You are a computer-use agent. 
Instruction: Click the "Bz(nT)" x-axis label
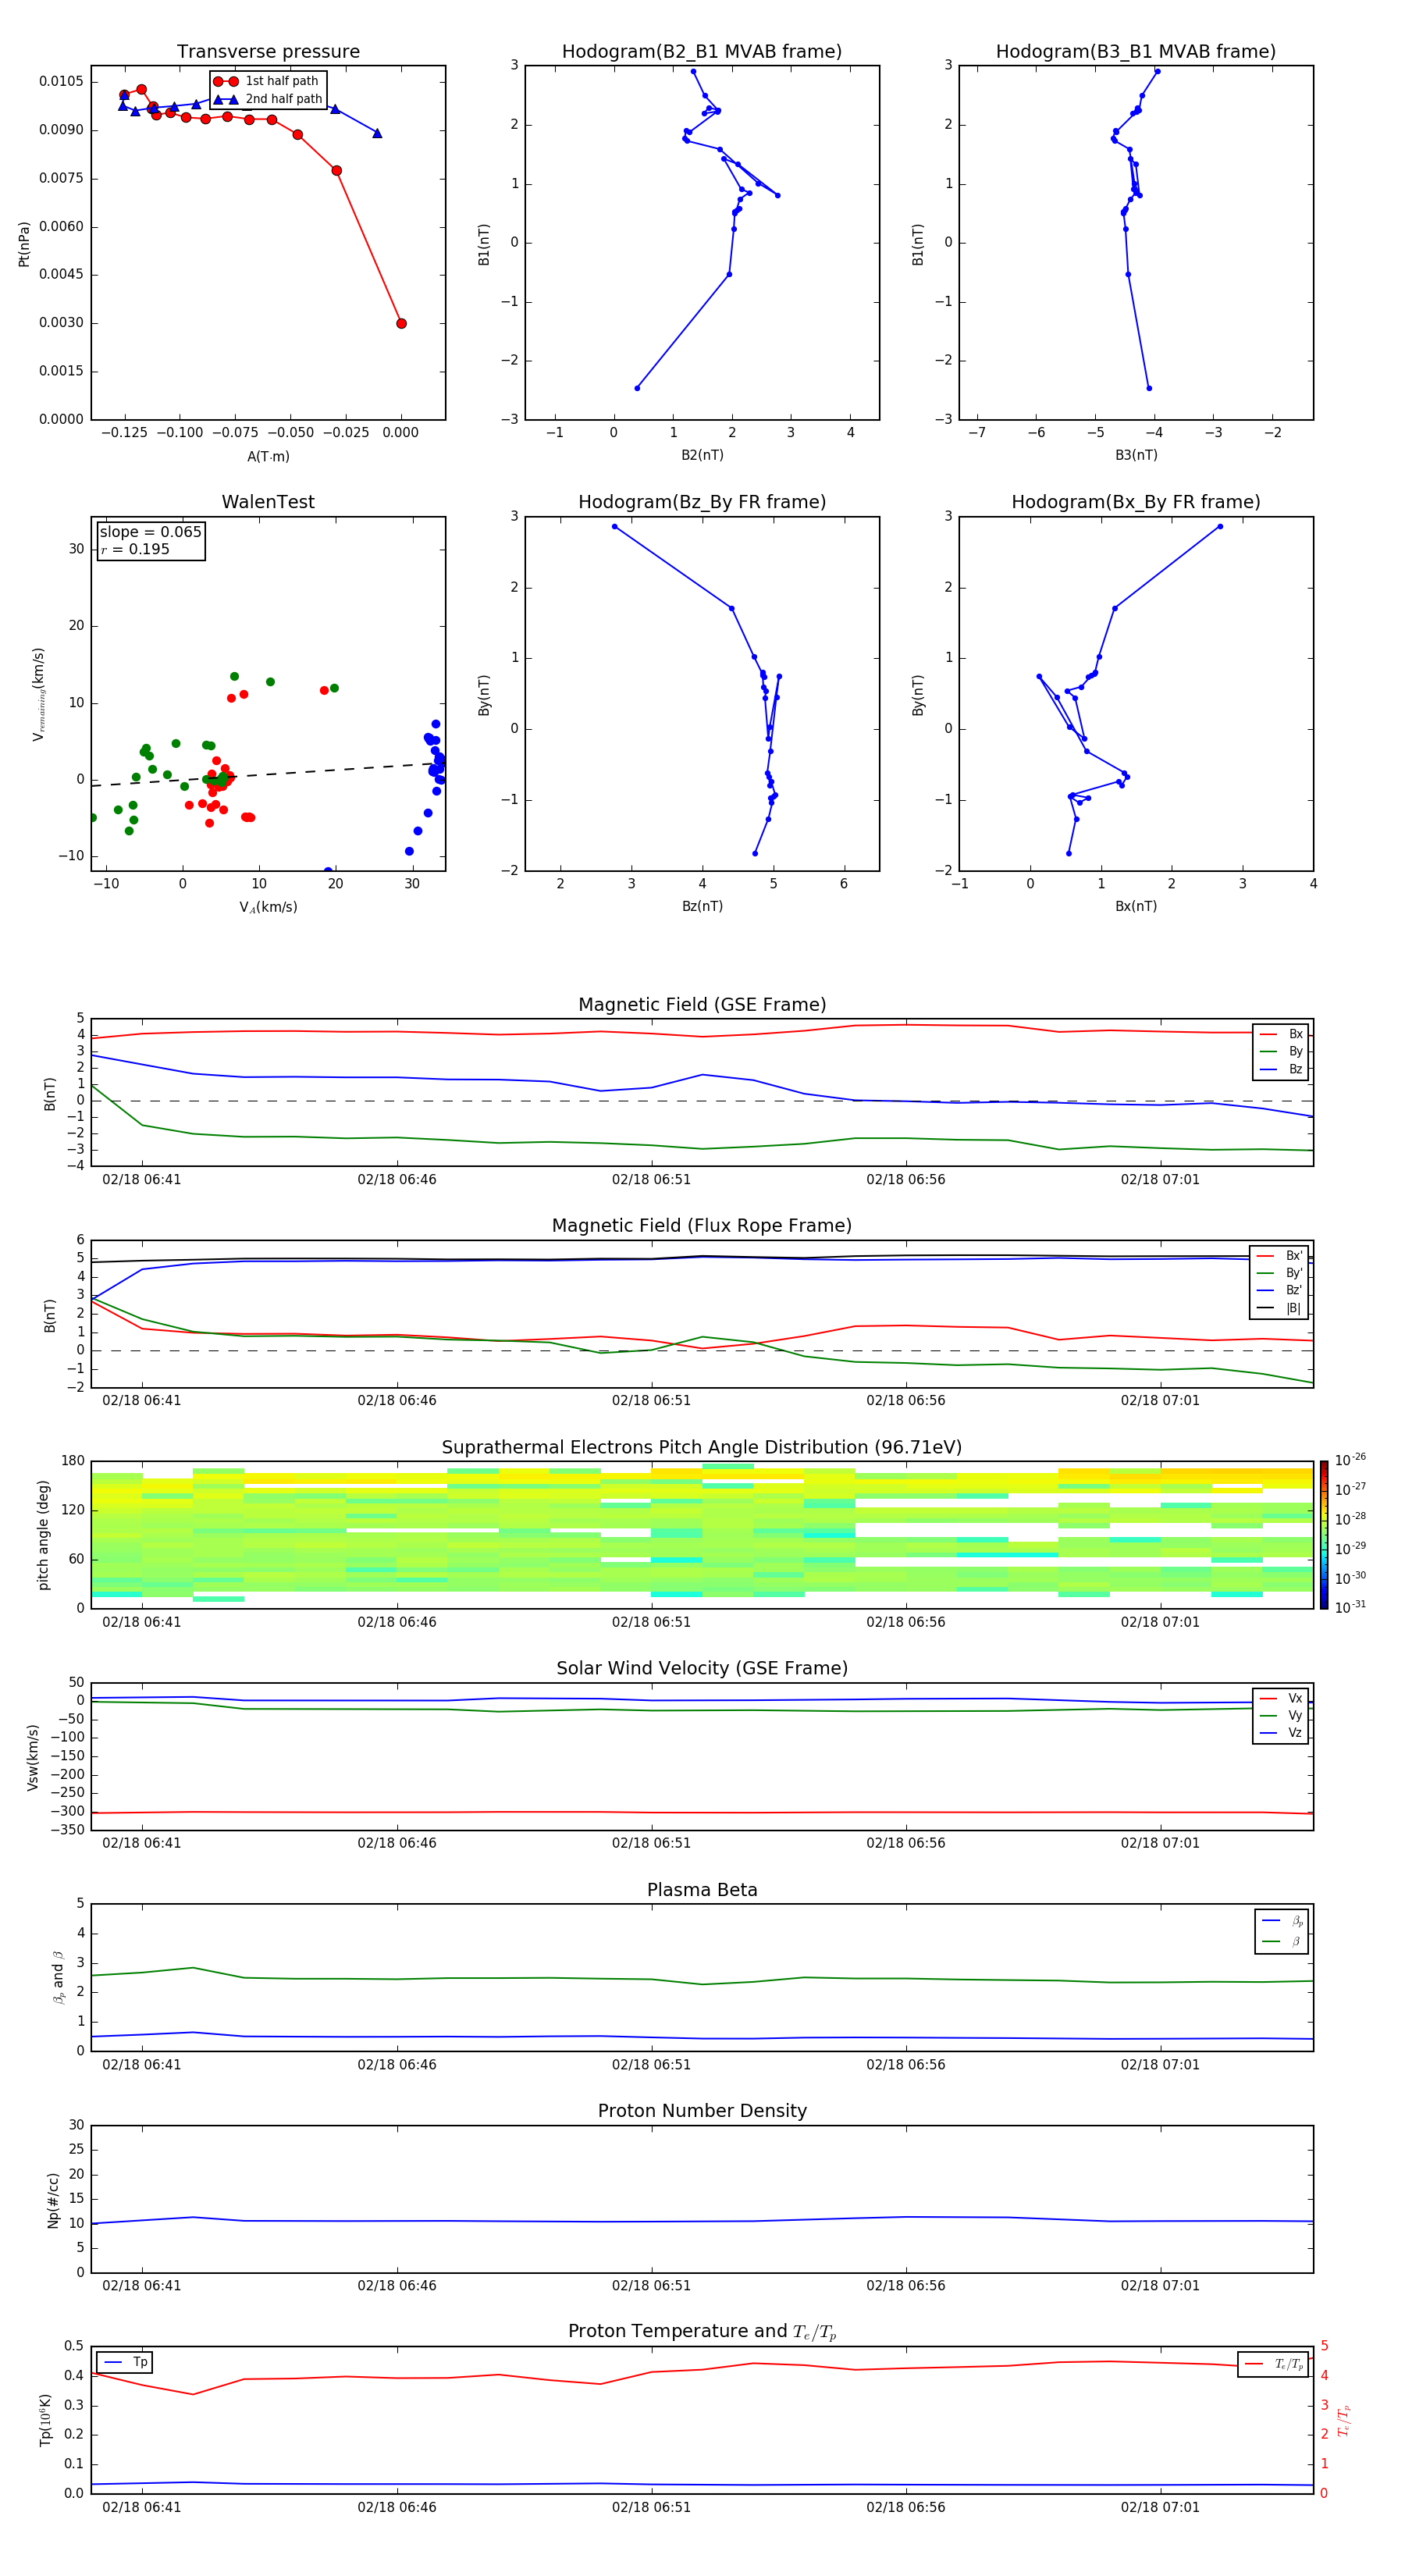click(702, 906)
